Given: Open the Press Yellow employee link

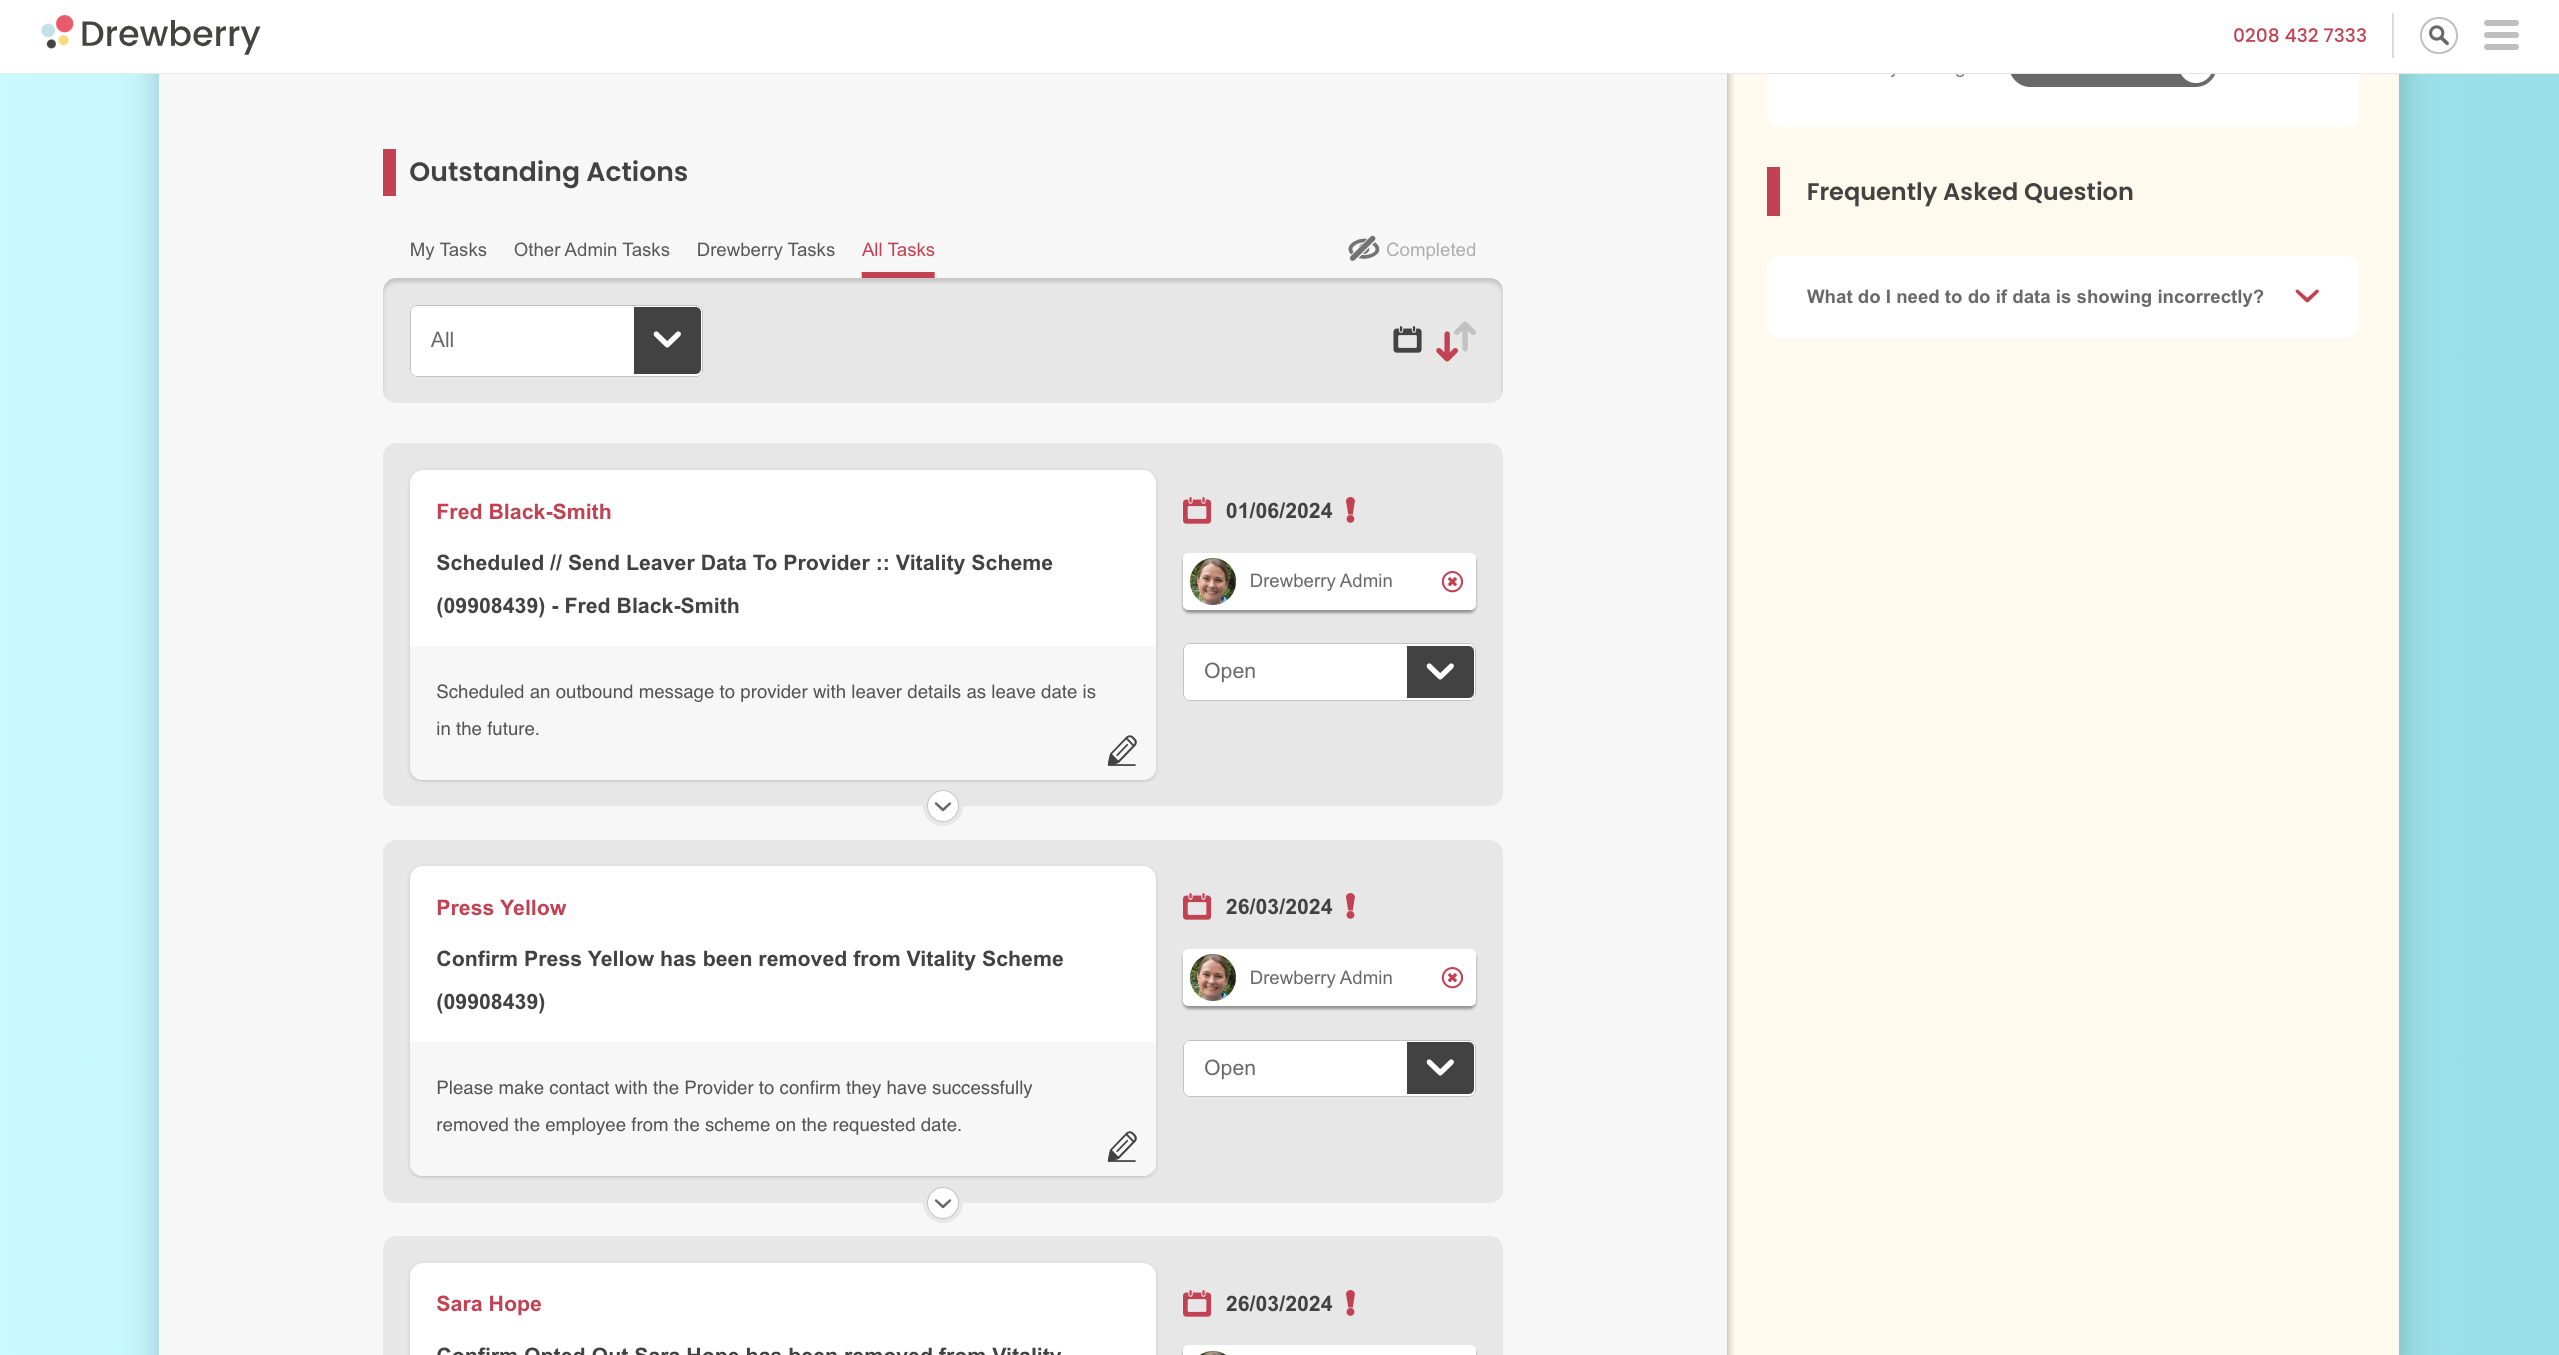Looking at the screenshot, I should tap(501, 908).
